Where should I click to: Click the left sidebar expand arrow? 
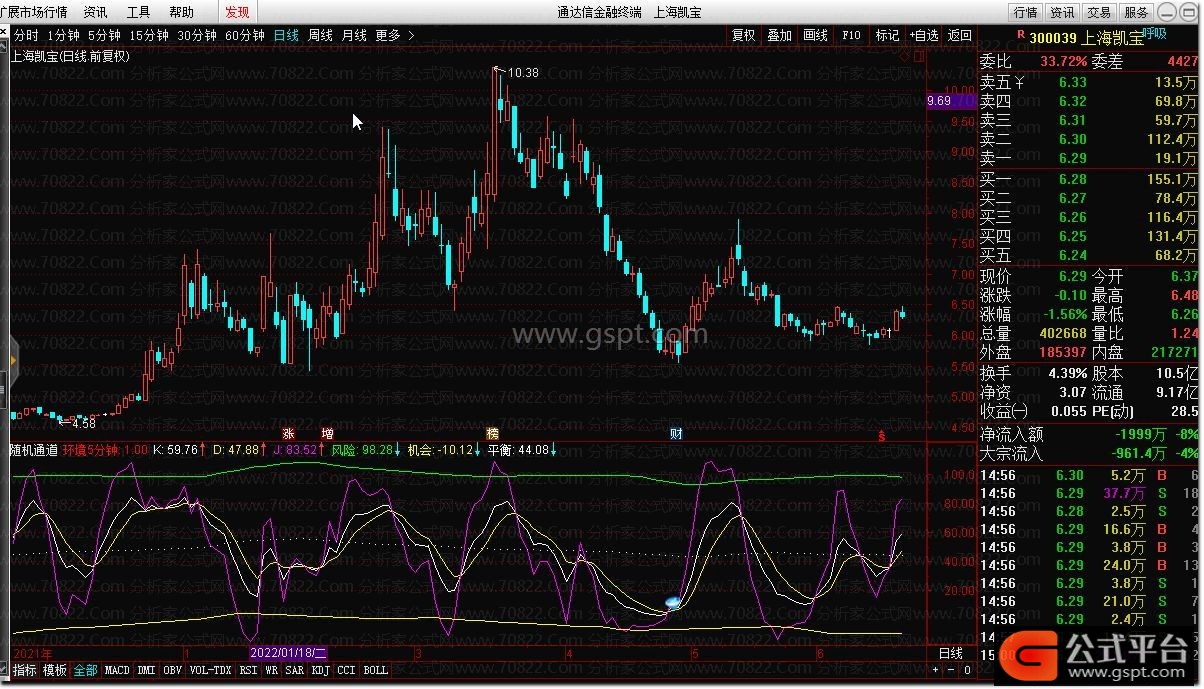pos(13,360)
